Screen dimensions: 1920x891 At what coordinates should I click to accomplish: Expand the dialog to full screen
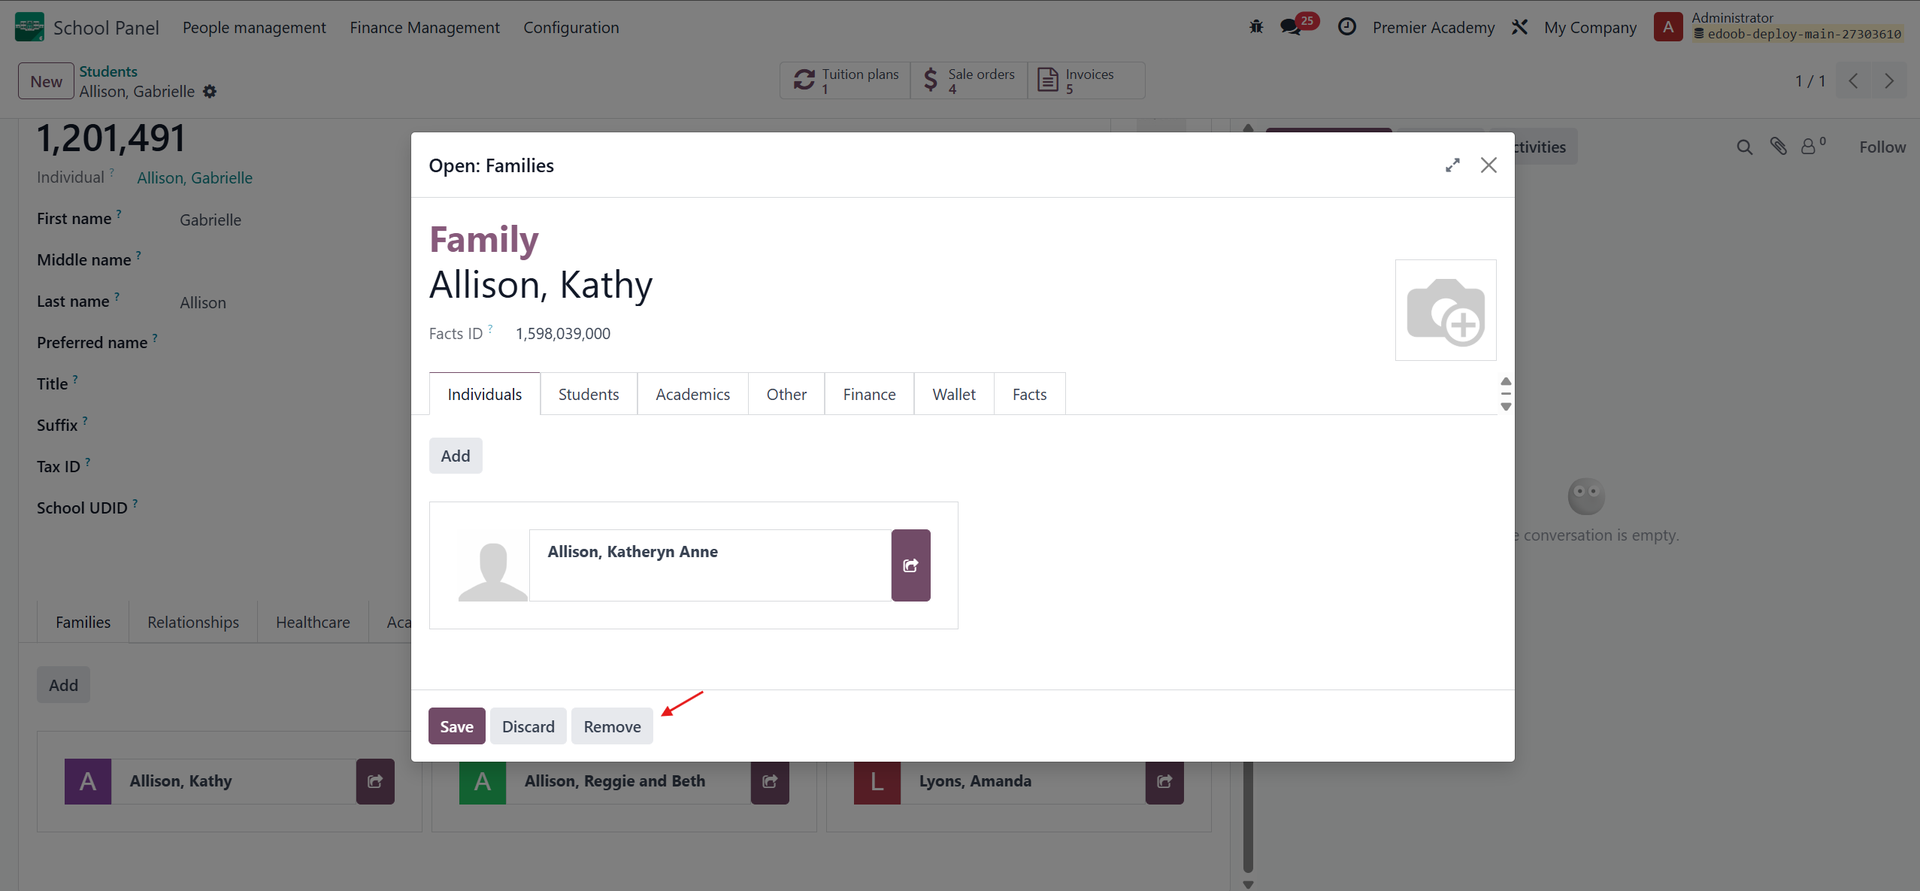[1452, 165]
